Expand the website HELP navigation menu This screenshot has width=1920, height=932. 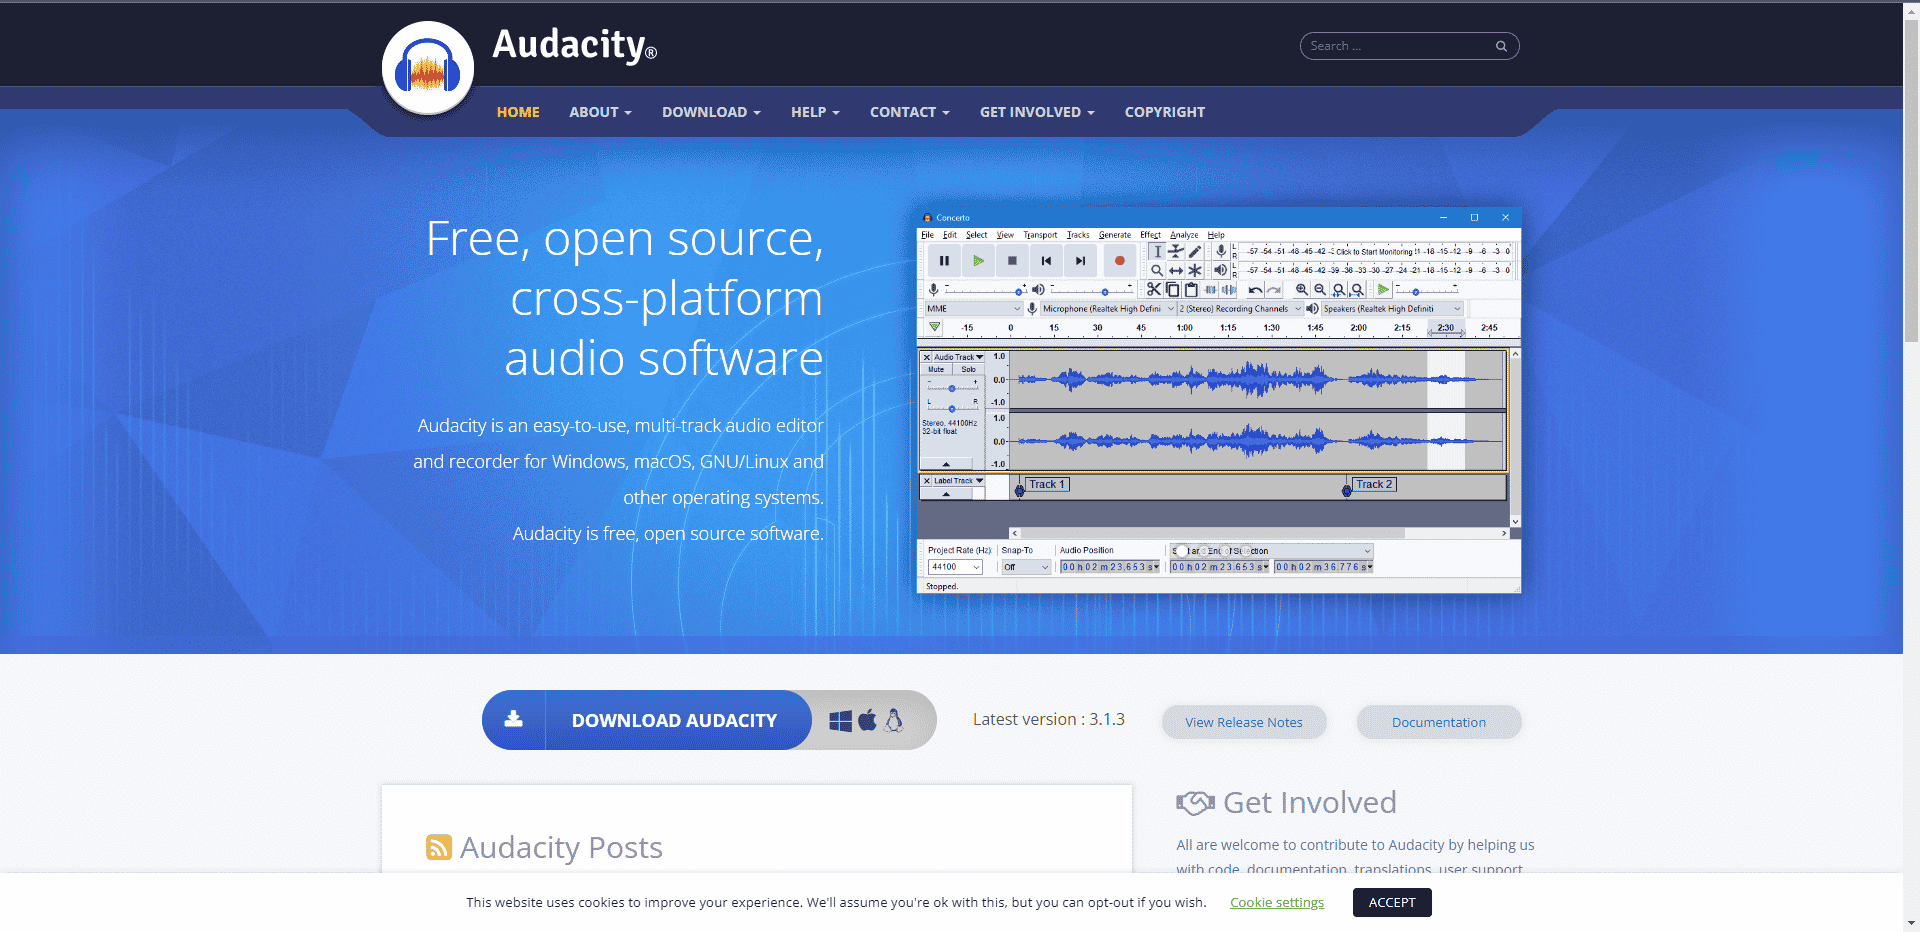pyautogui.click(x=815, y=112)
